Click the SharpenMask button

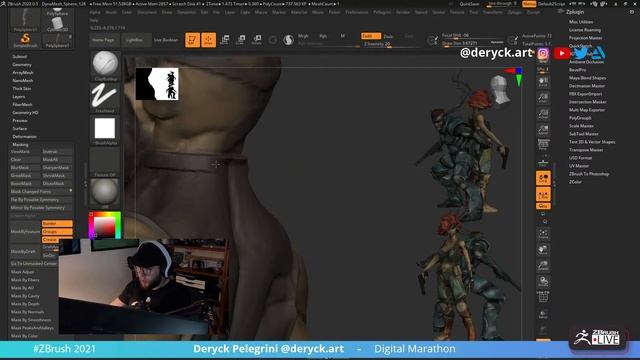57,168
